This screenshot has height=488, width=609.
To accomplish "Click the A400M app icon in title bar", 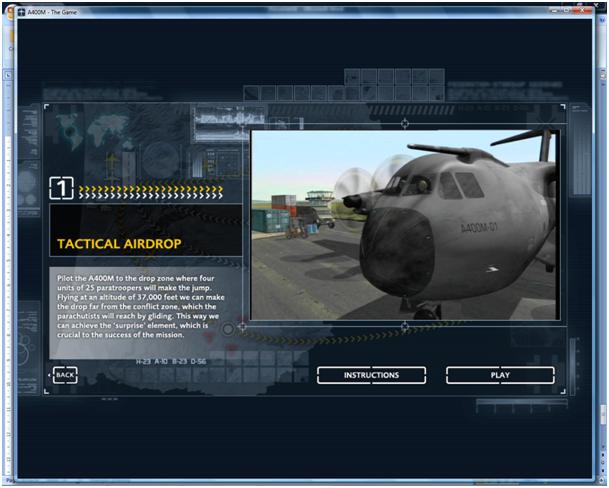I will pyautogui.click(x=22, y=12).
